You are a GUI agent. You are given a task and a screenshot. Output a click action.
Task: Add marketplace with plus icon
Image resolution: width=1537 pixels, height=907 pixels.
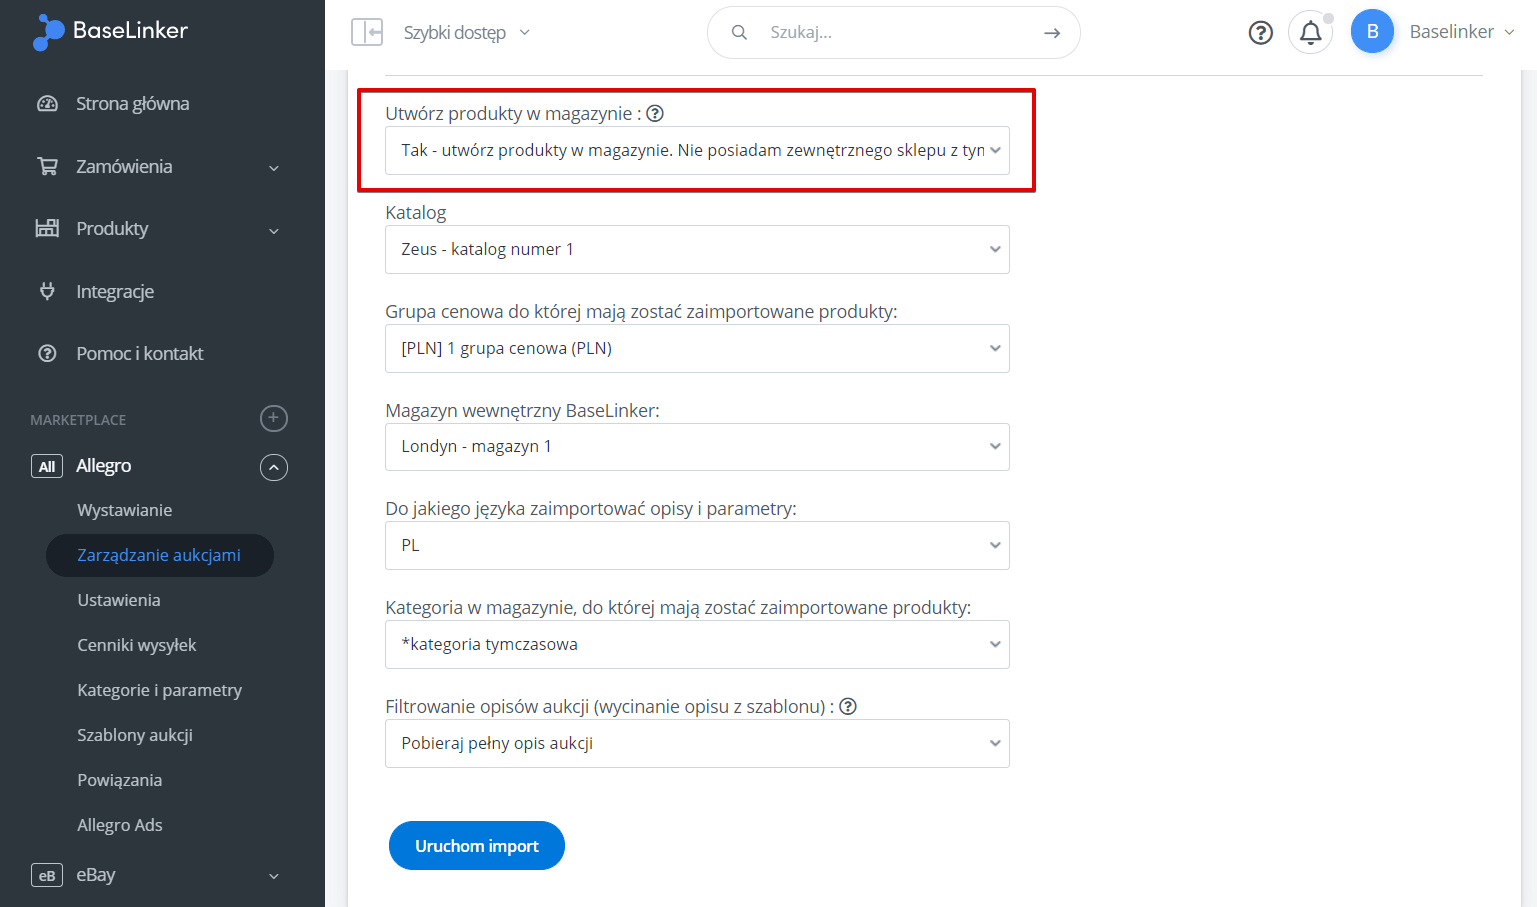[274, 418]
